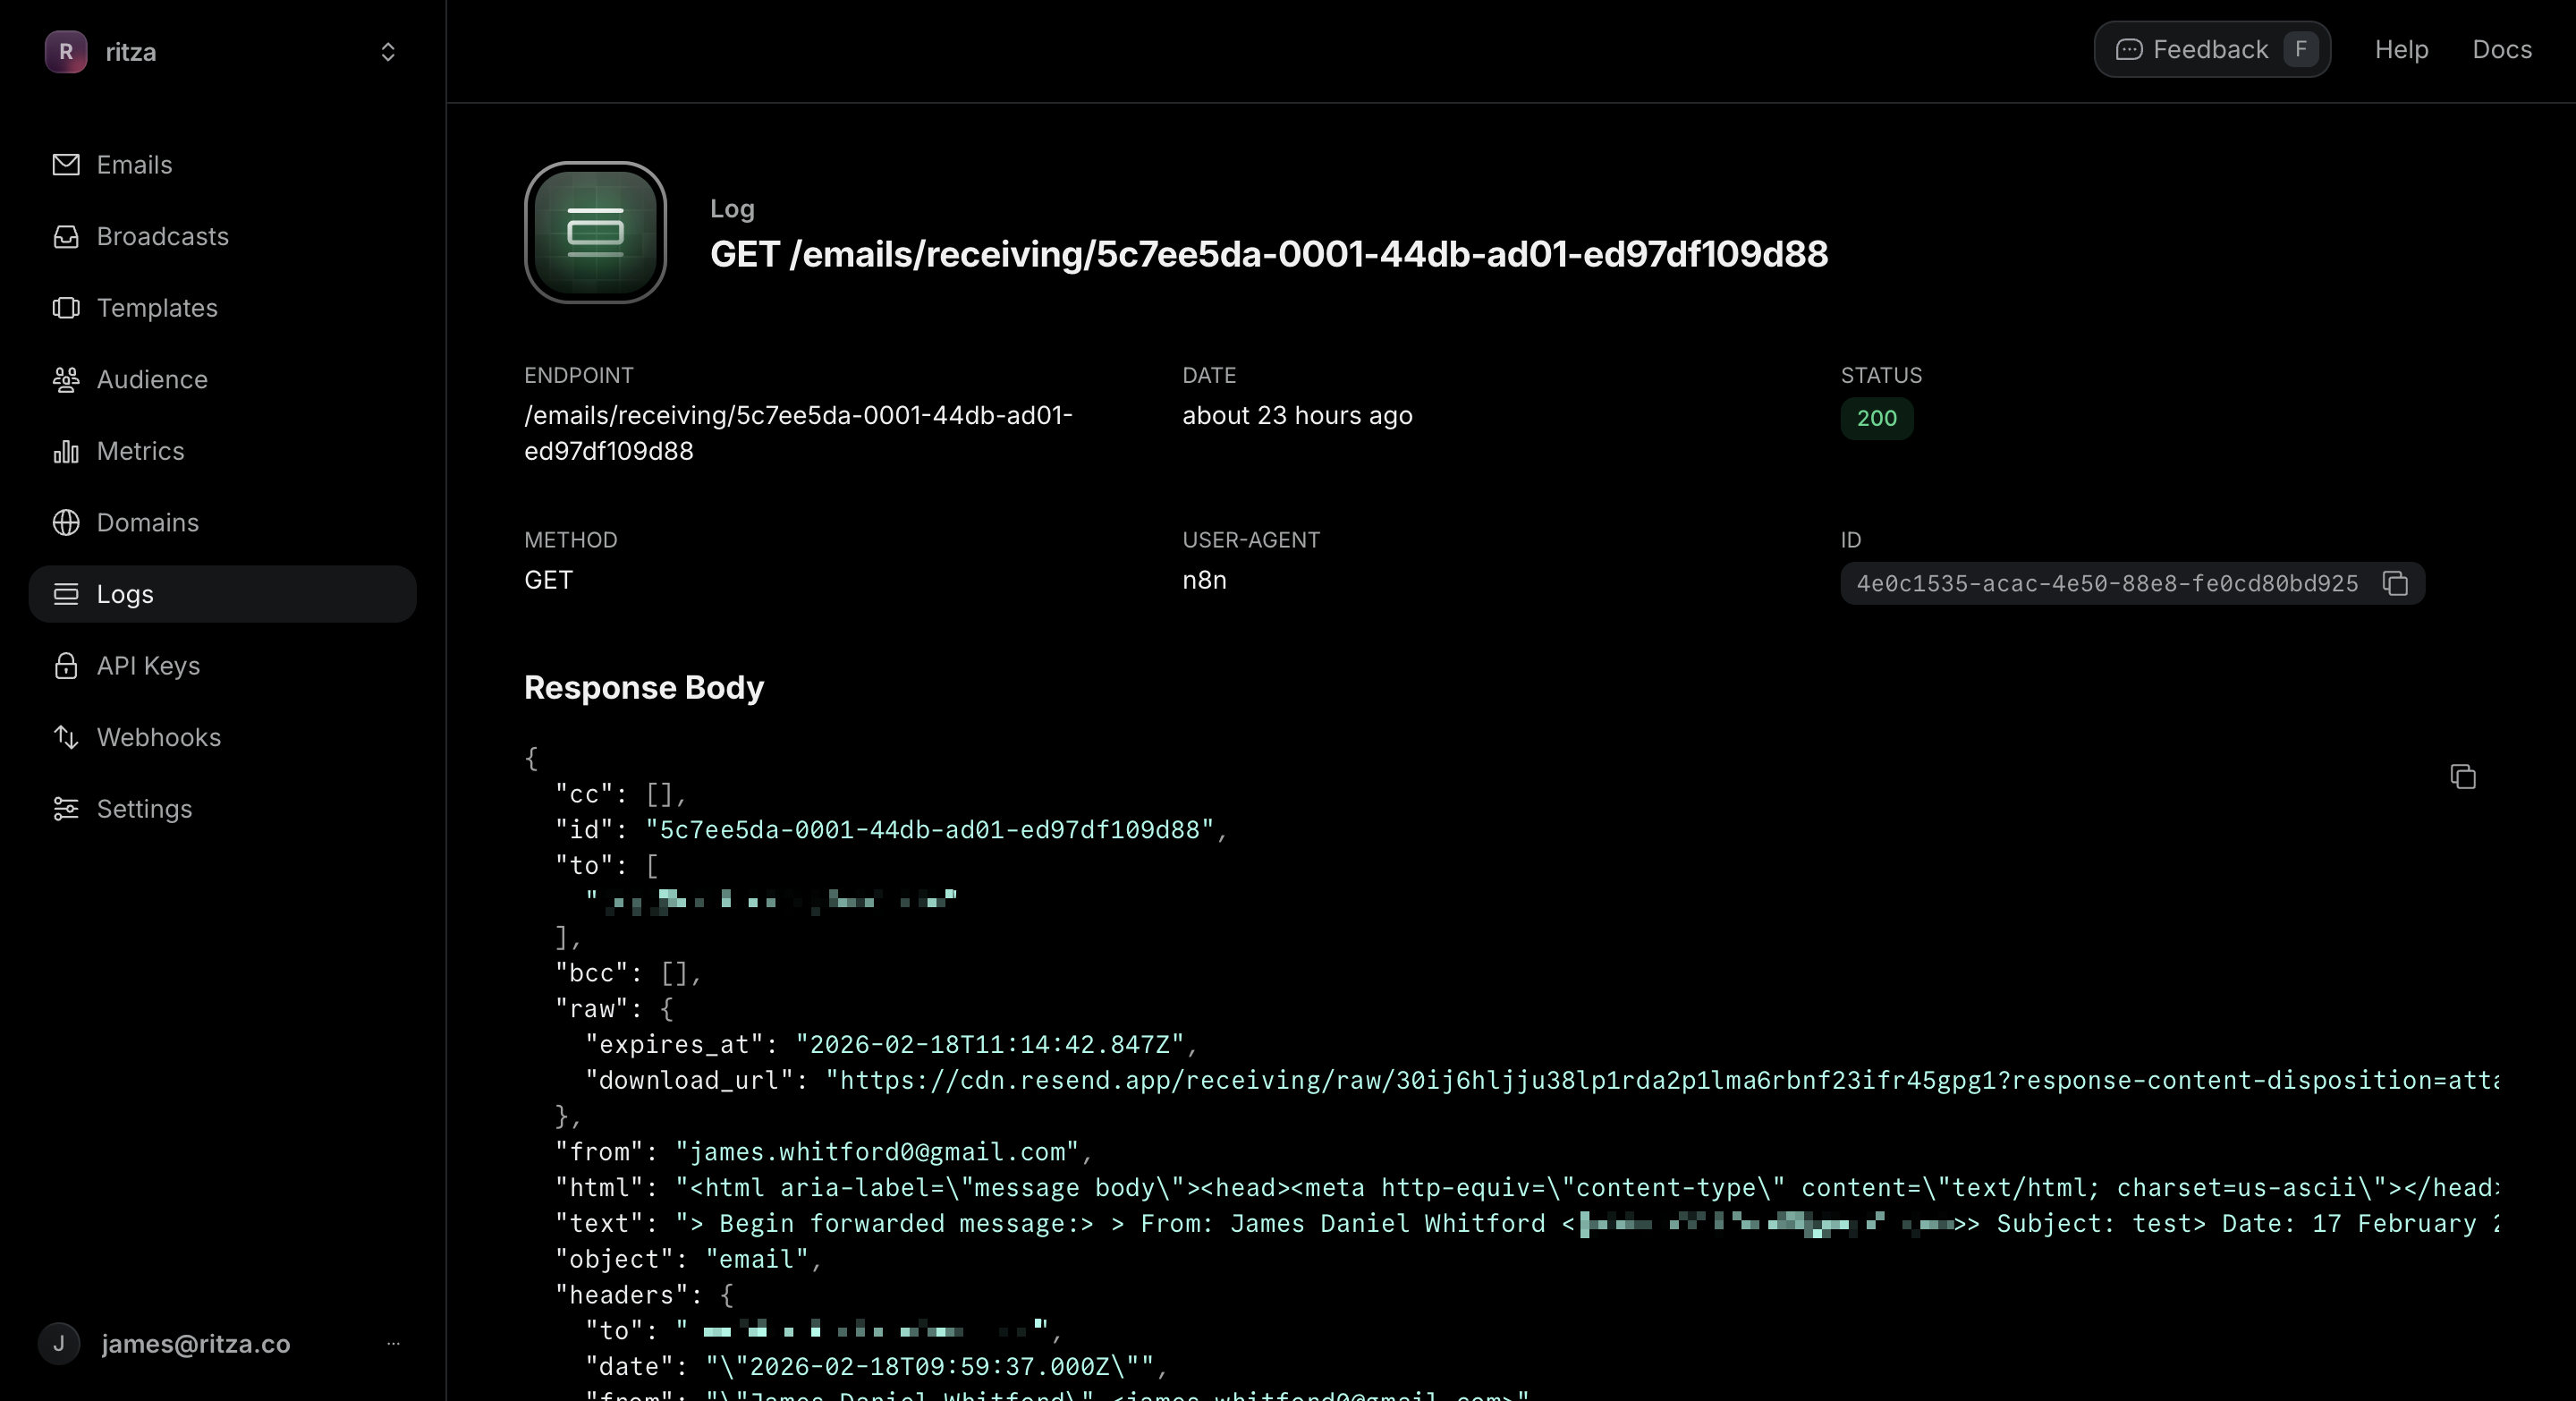Copy the log ID with copy icon
The width and height of the screenshot is (2576, 1401).
(x=2395, y=583)
